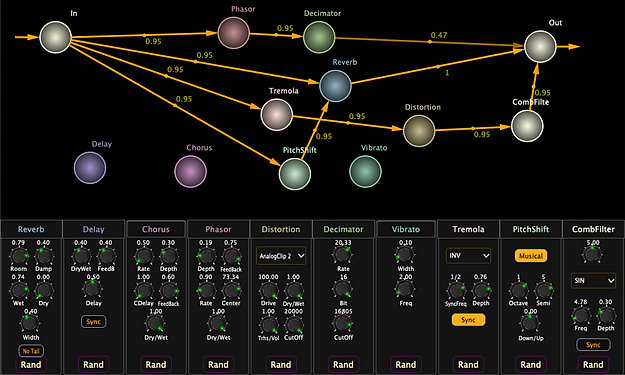625x375 pixels.
Task: Select the unconnected Chorus node
Action: click(191, 171)
